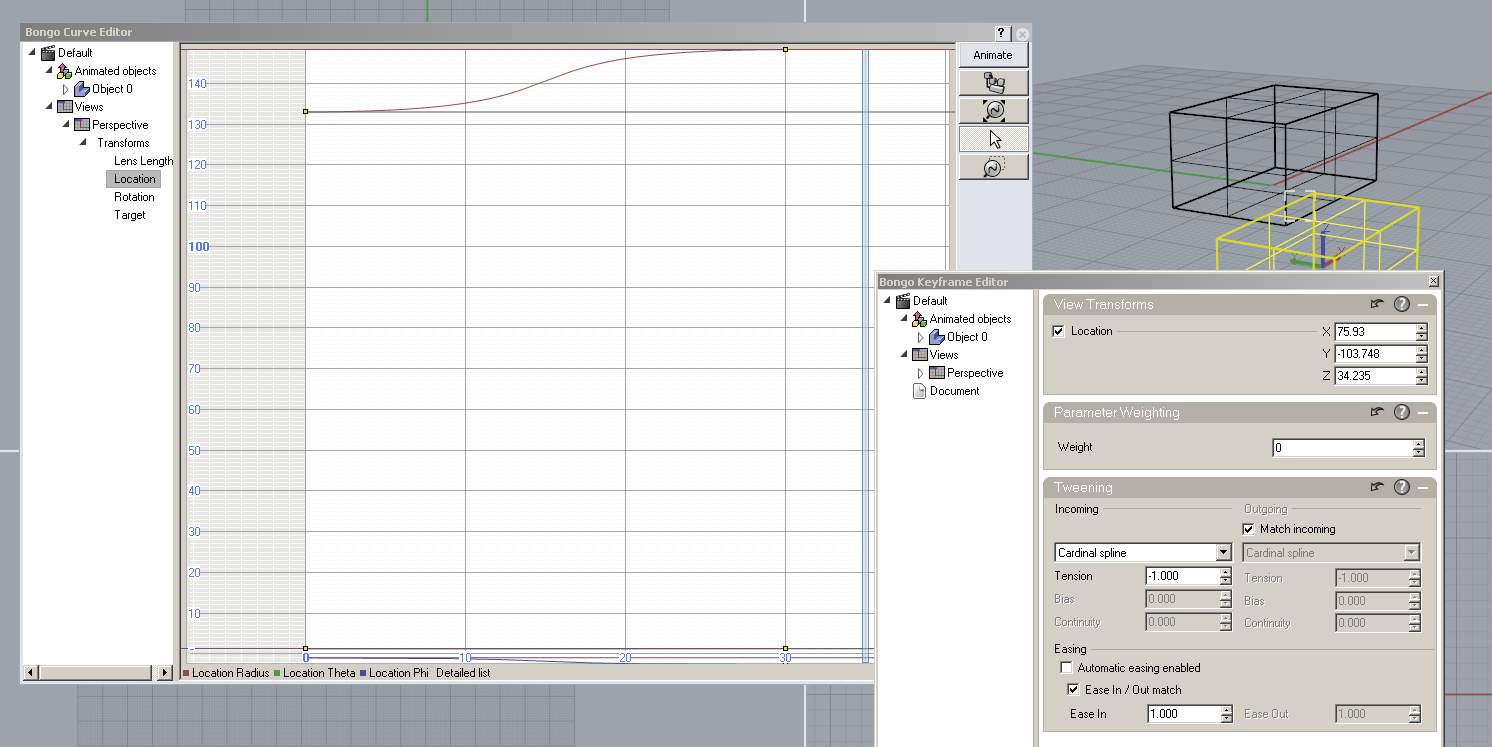Collapse the View Transforms section

pos(1423,304)
